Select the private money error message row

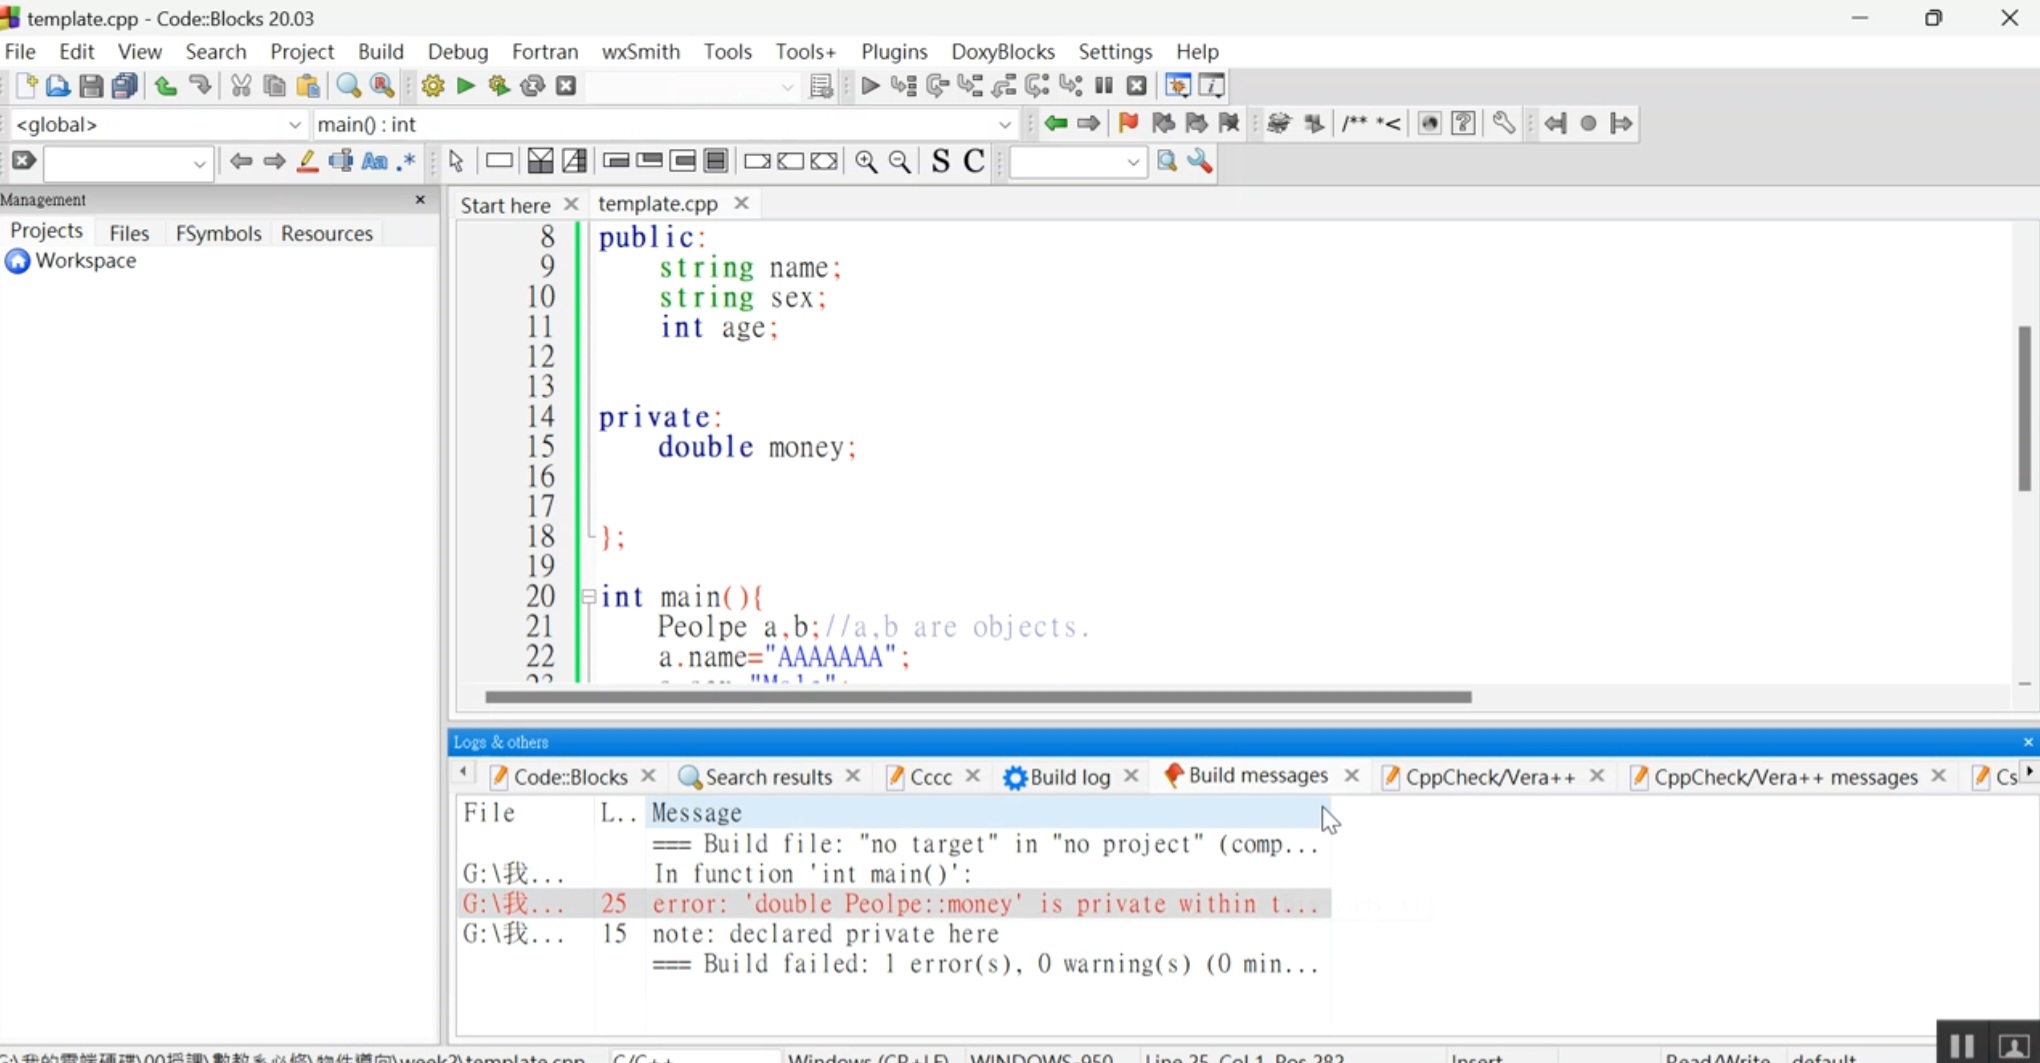tap(985, 904)
